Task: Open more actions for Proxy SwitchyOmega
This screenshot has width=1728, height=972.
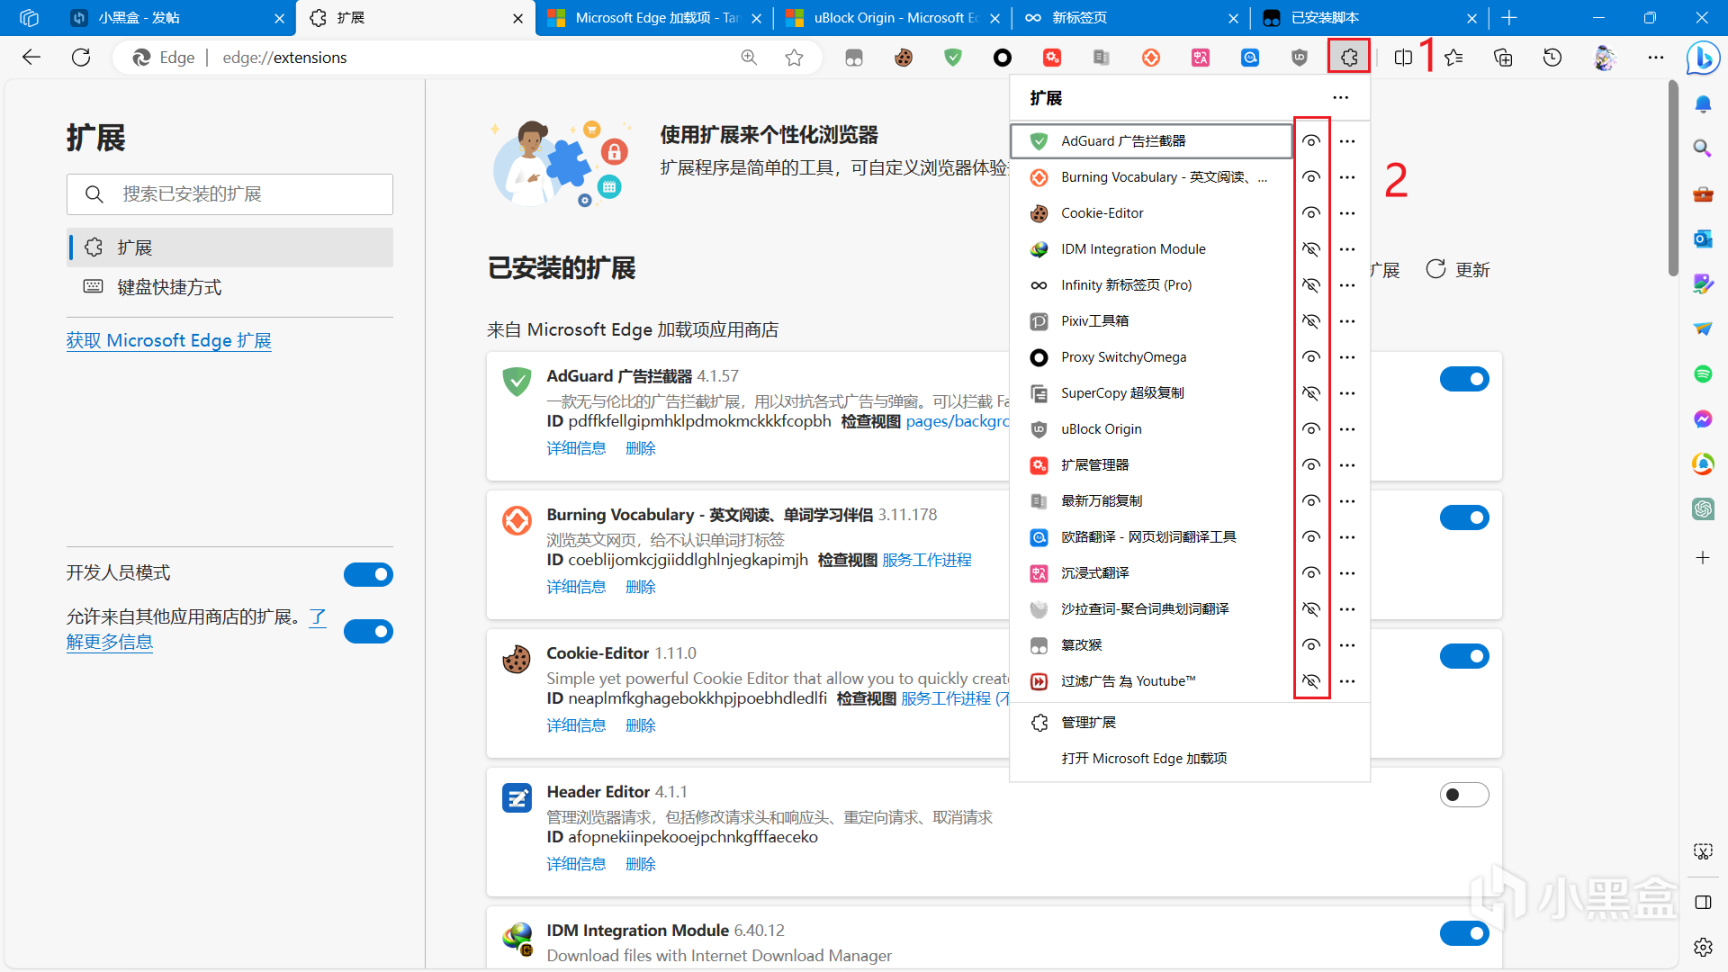Action: 1348,357
